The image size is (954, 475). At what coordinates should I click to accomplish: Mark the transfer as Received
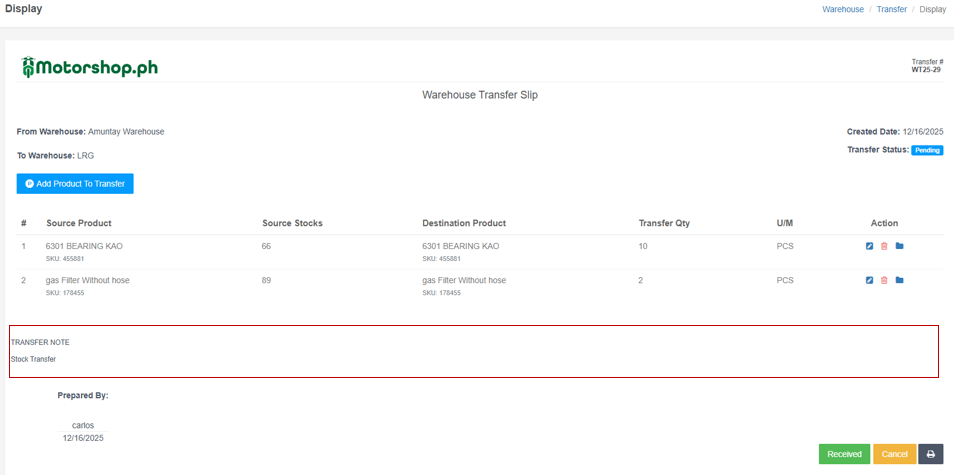(x=844, y=454)
